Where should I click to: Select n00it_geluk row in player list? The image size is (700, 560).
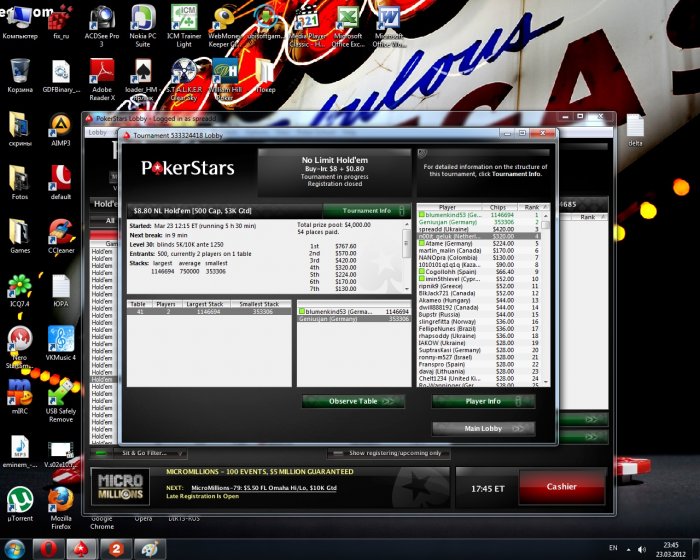(479, 236)
